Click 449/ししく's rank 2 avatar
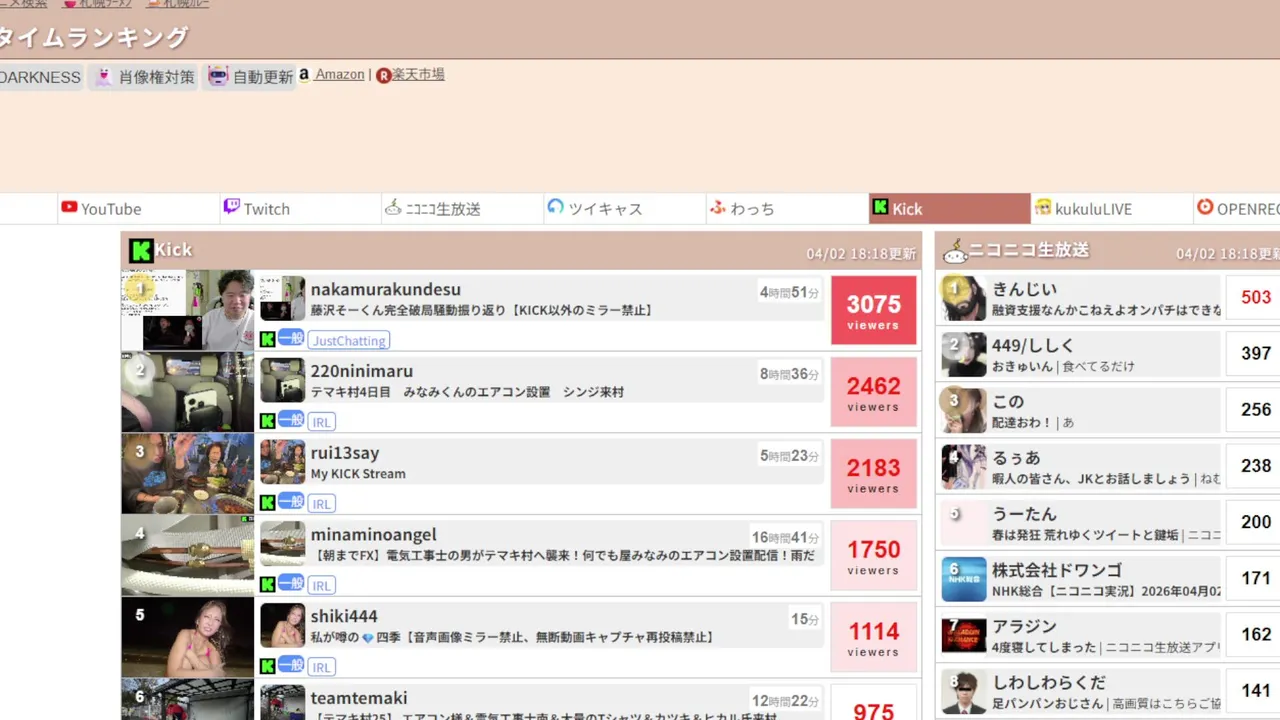The height and width of the screenshot is (720, 1280). point(964,354)
